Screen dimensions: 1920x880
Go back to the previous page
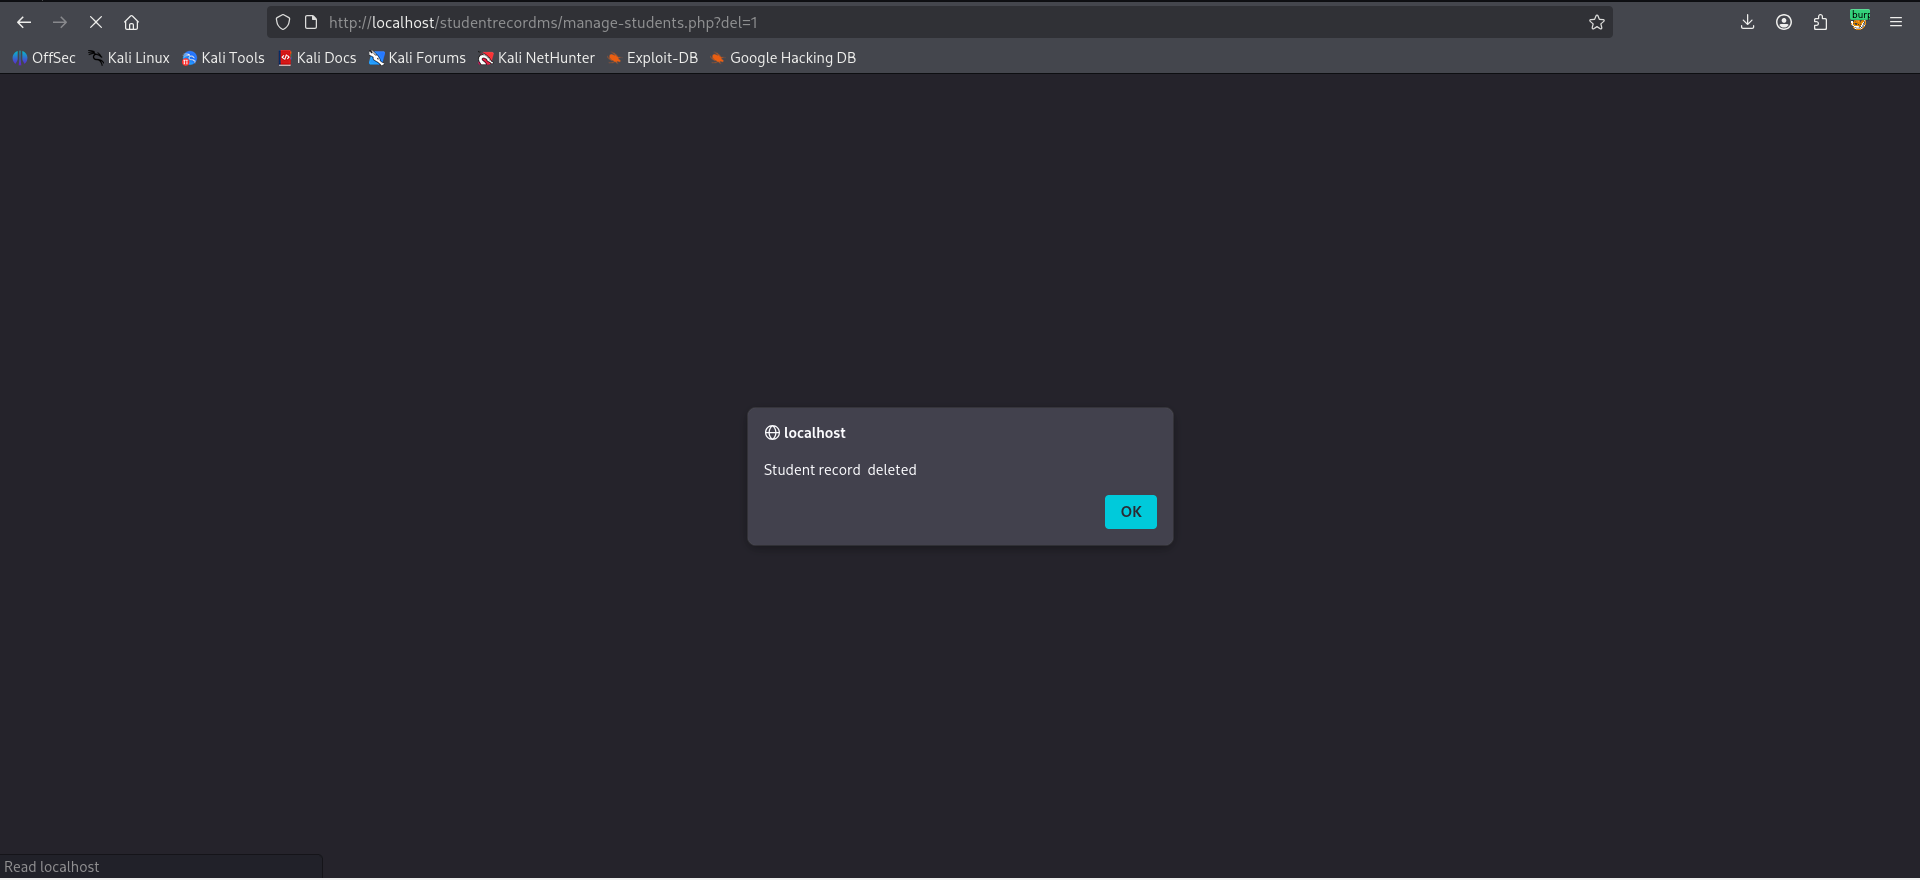click(x=24, y=22)
